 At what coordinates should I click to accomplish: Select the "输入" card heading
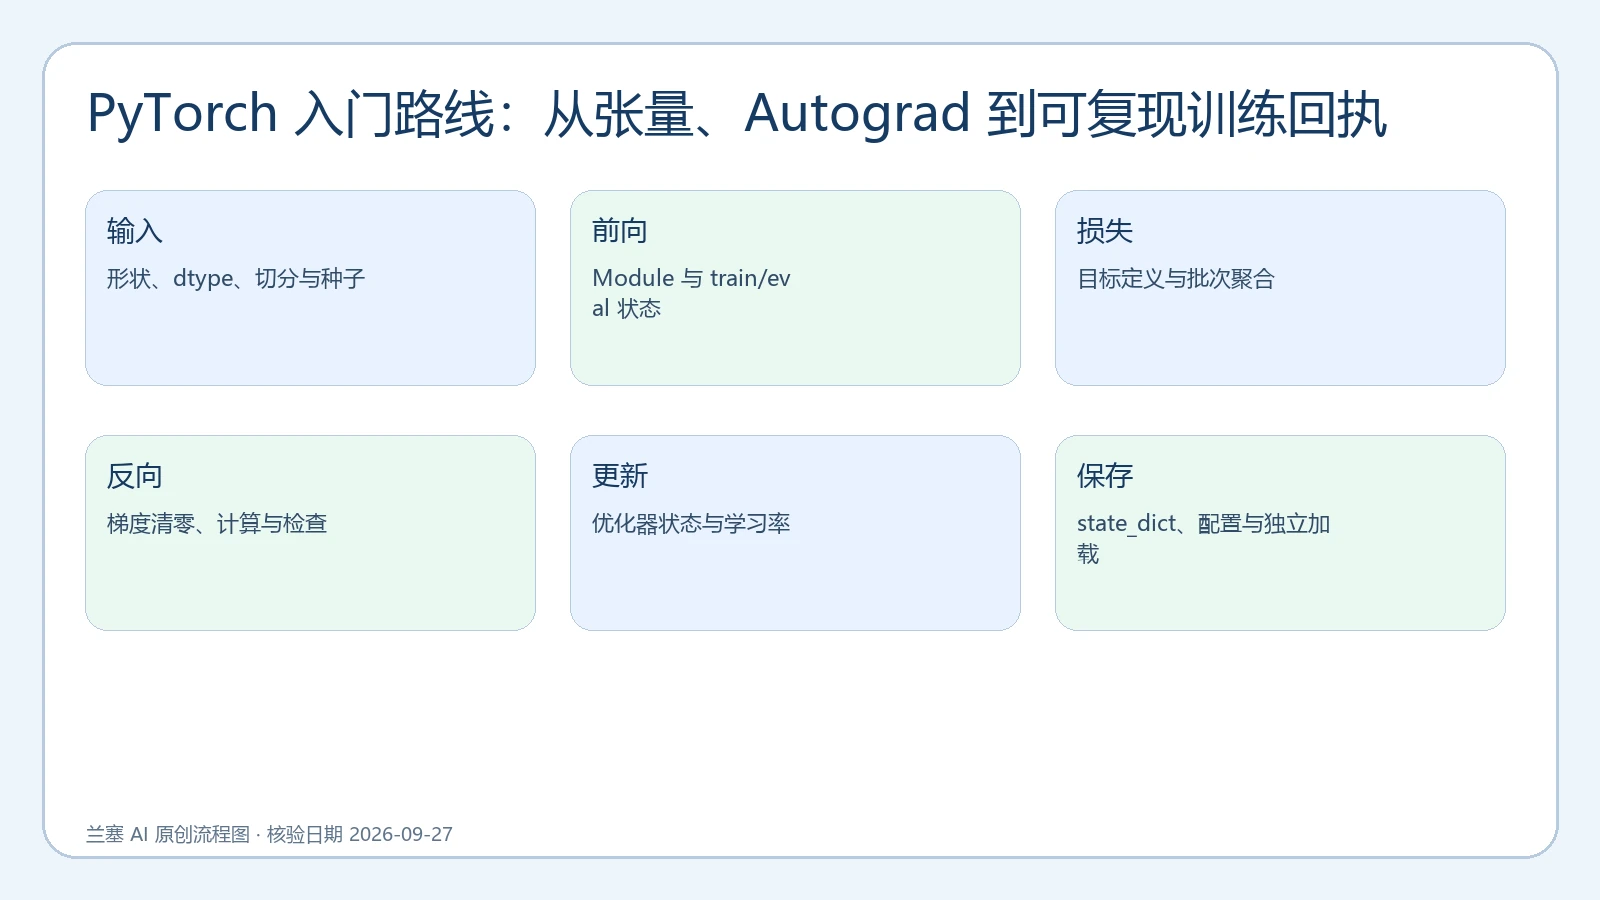point(135,231)
